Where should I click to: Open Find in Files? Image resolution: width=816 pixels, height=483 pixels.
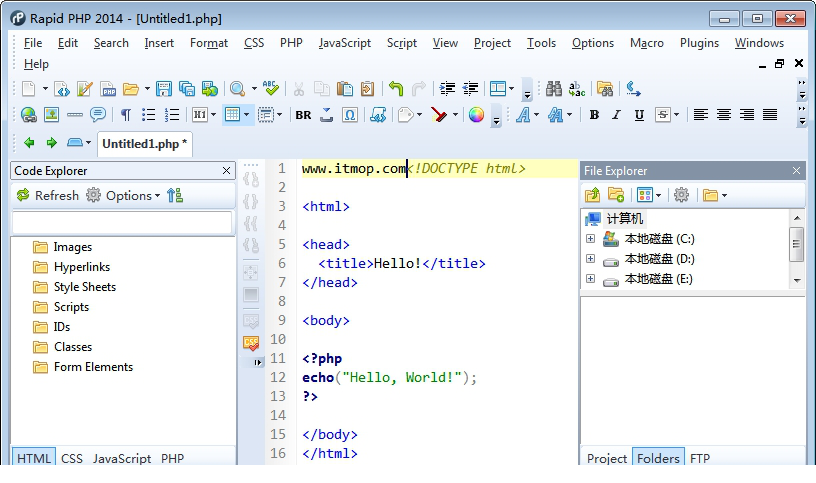605,89
